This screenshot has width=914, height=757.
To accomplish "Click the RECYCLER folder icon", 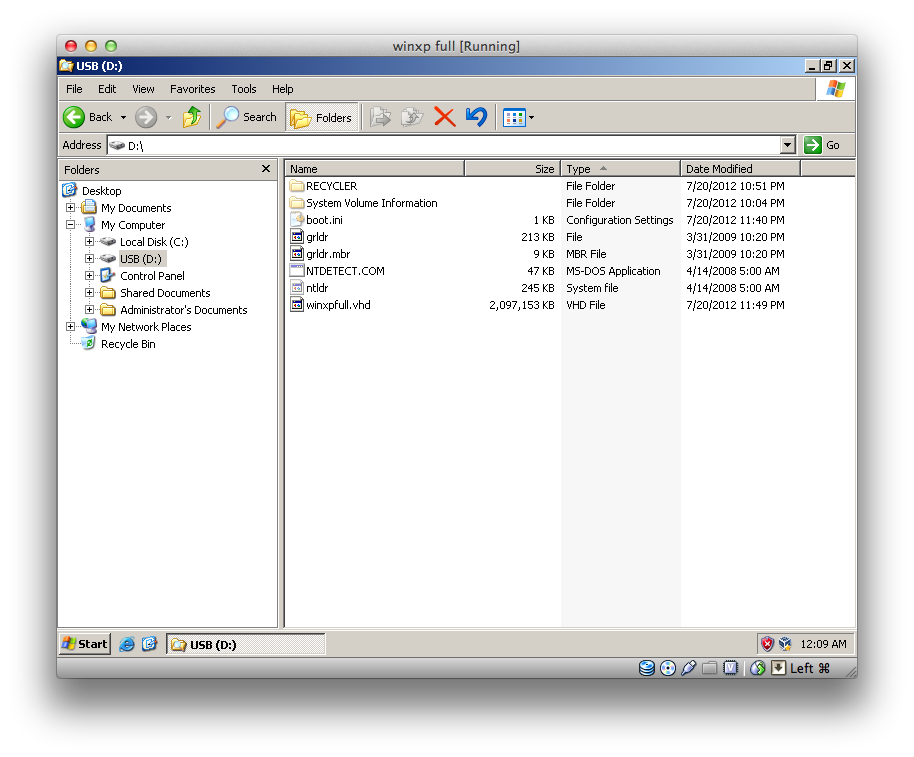I will (297, 186).
